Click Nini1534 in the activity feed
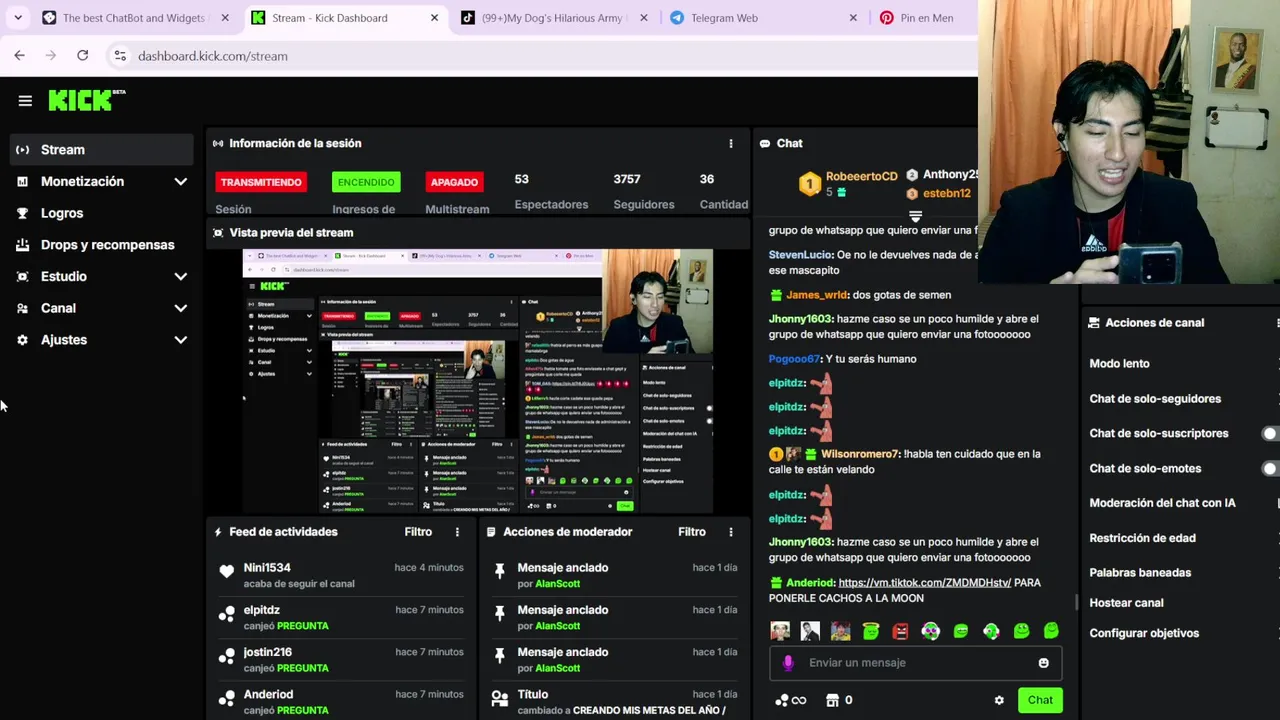 [x=267, y=568]
